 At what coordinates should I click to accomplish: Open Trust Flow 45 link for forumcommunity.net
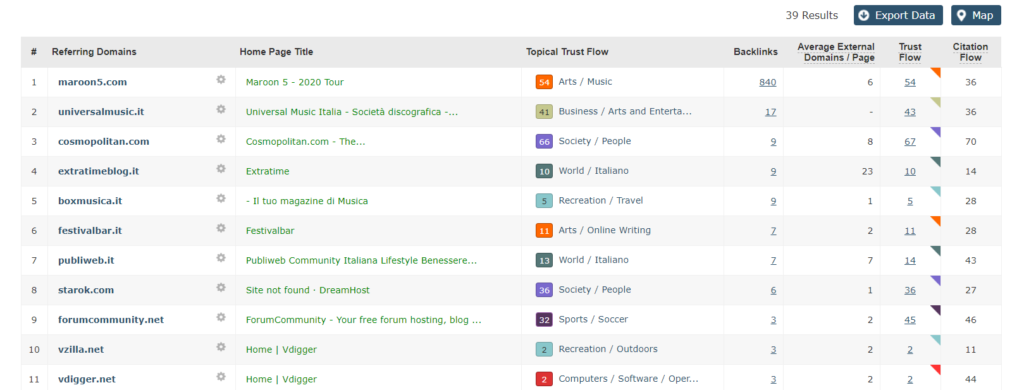(x=910, y=320)
